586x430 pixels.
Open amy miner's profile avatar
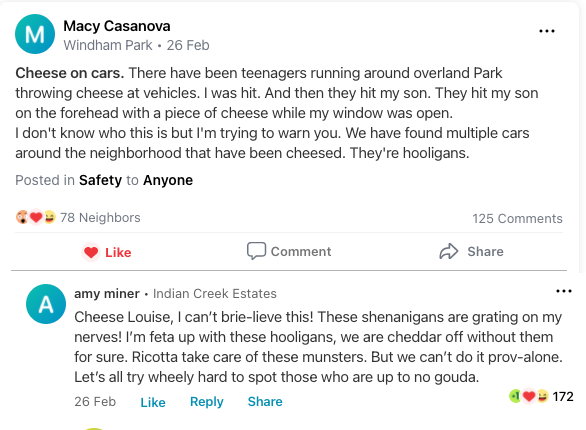pos(46,304)
